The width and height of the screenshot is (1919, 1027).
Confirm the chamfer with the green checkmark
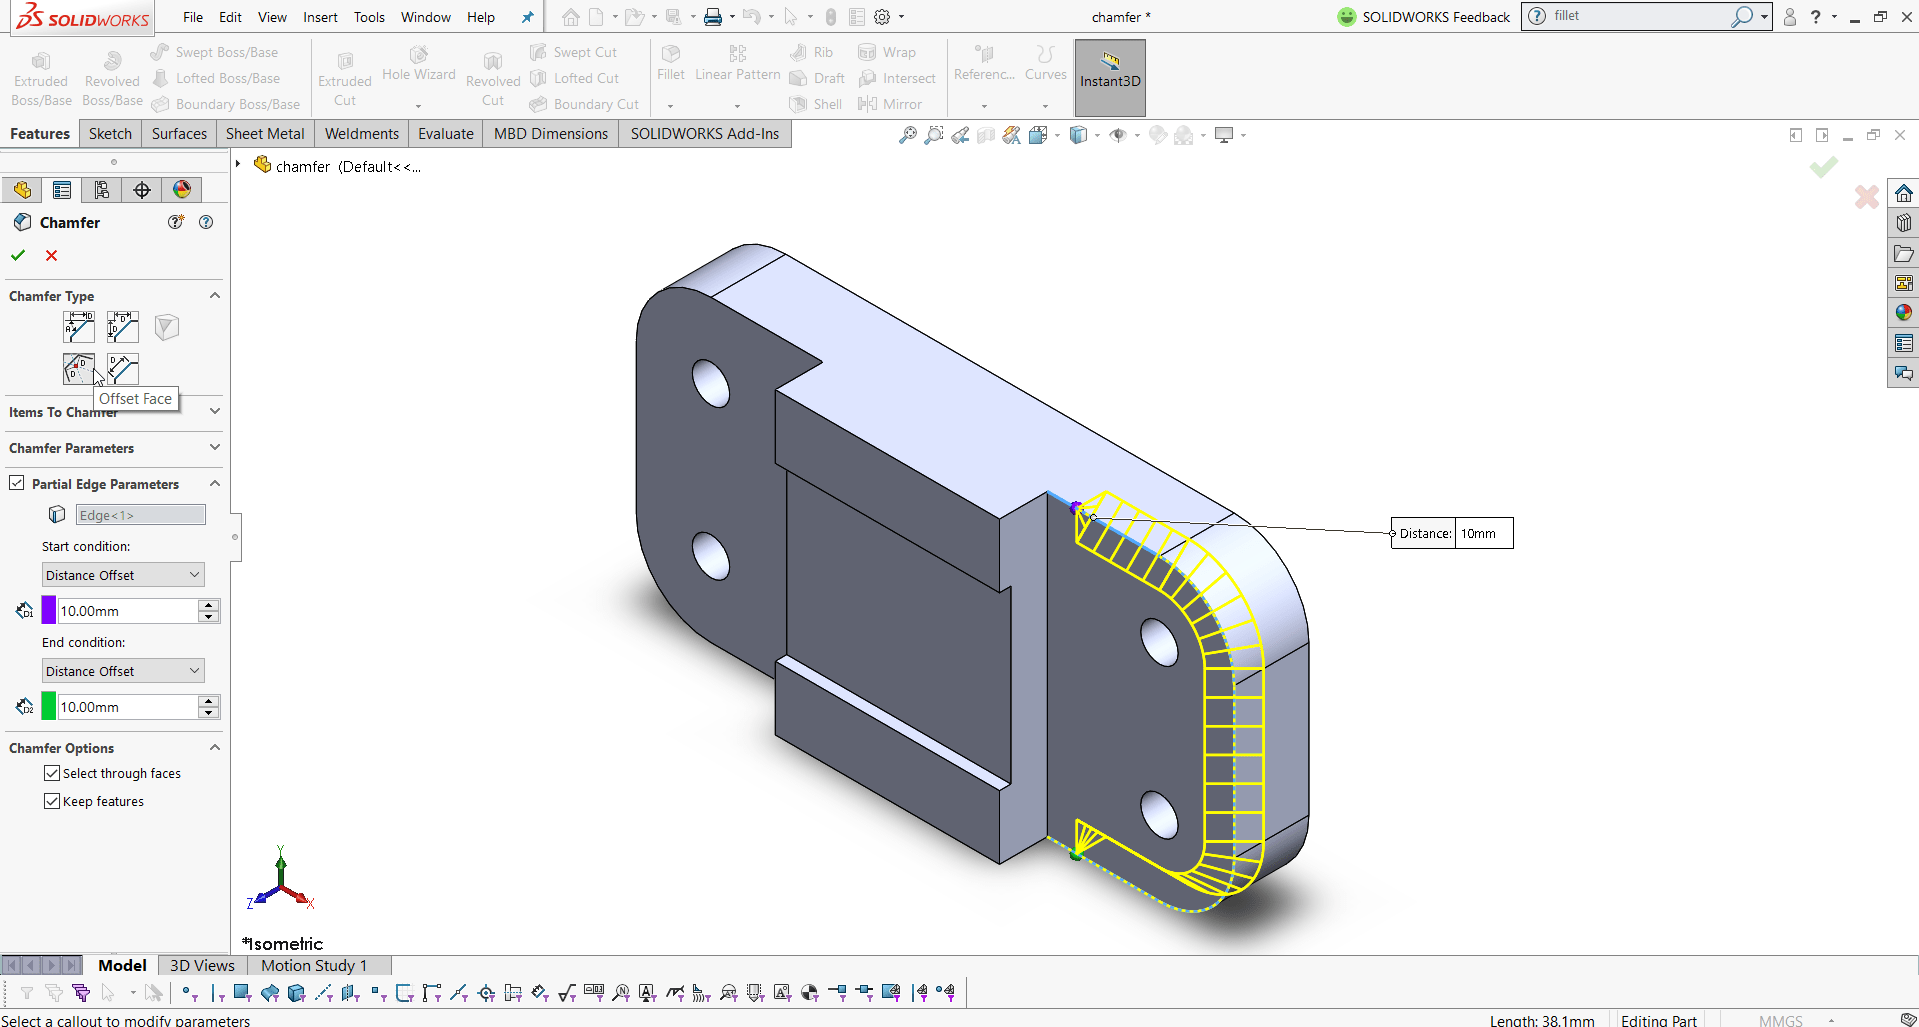[18, 255]
